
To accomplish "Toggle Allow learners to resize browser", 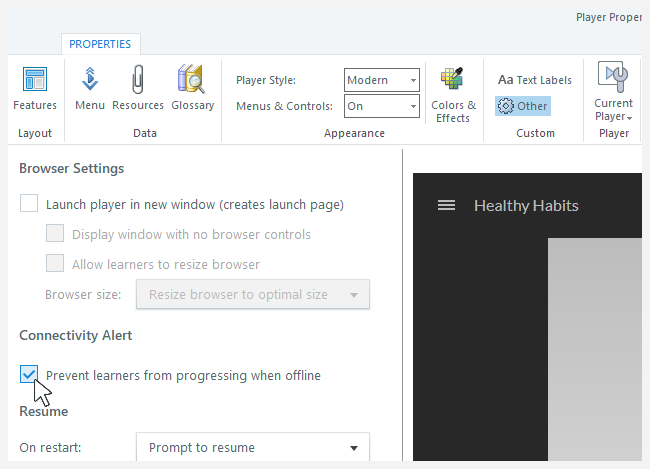I will pos(56,264).
